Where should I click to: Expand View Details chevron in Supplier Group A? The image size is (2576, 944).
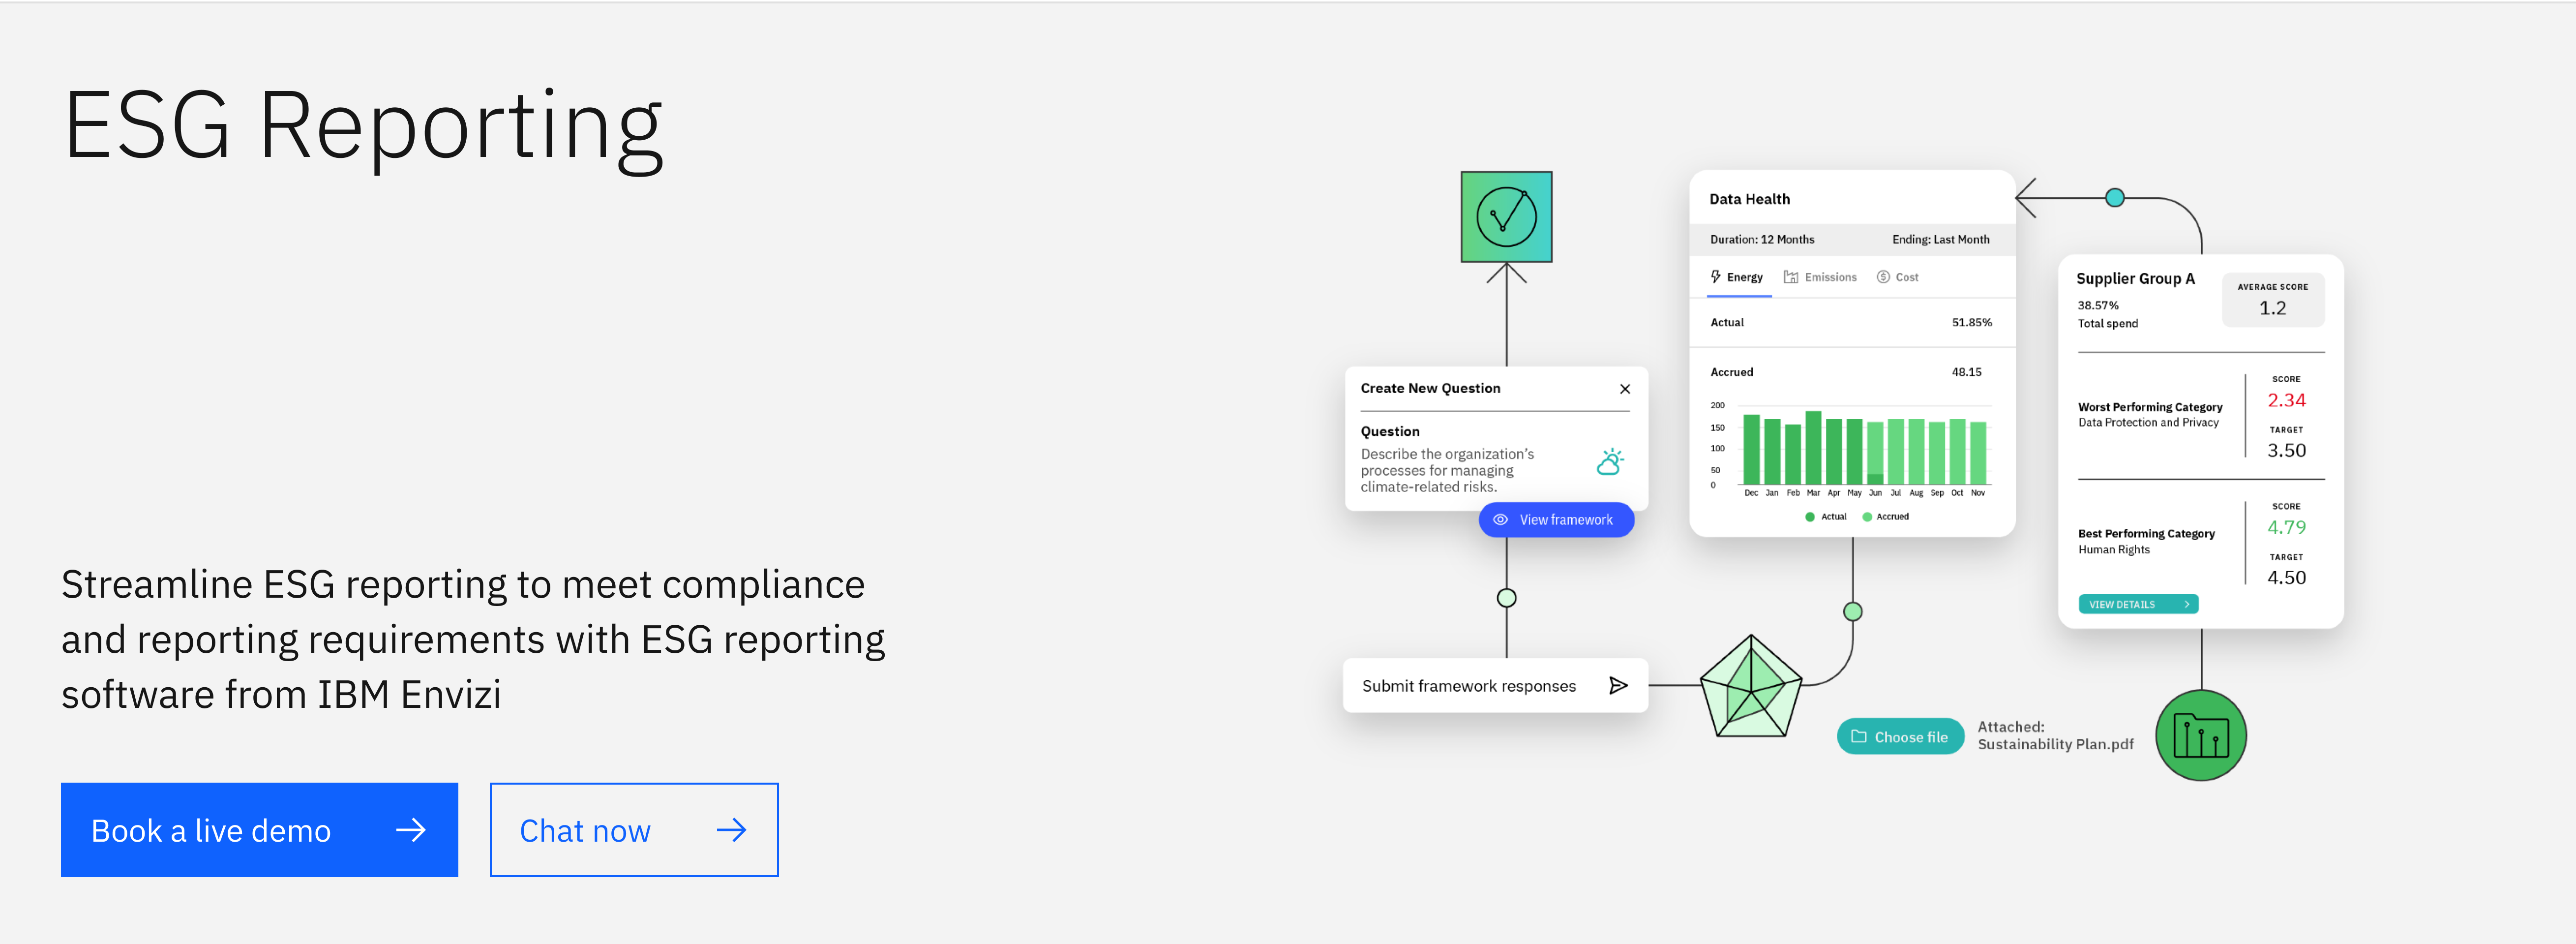2186,604
